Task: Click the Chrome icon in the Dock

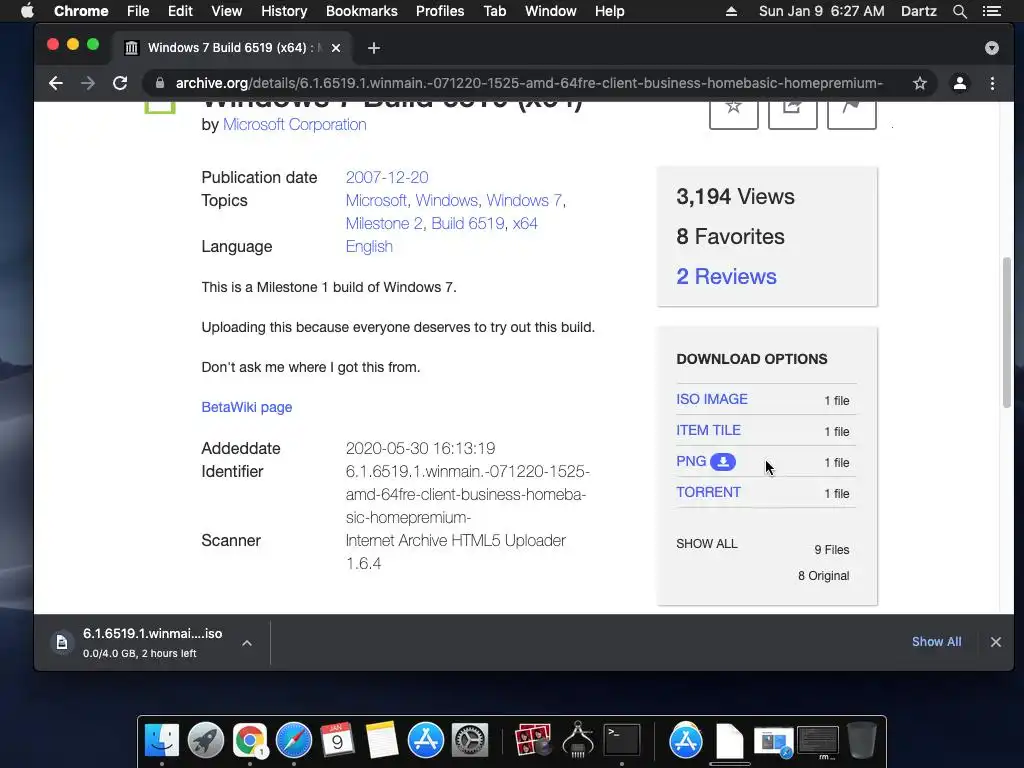Action: [x=249, y=741]
